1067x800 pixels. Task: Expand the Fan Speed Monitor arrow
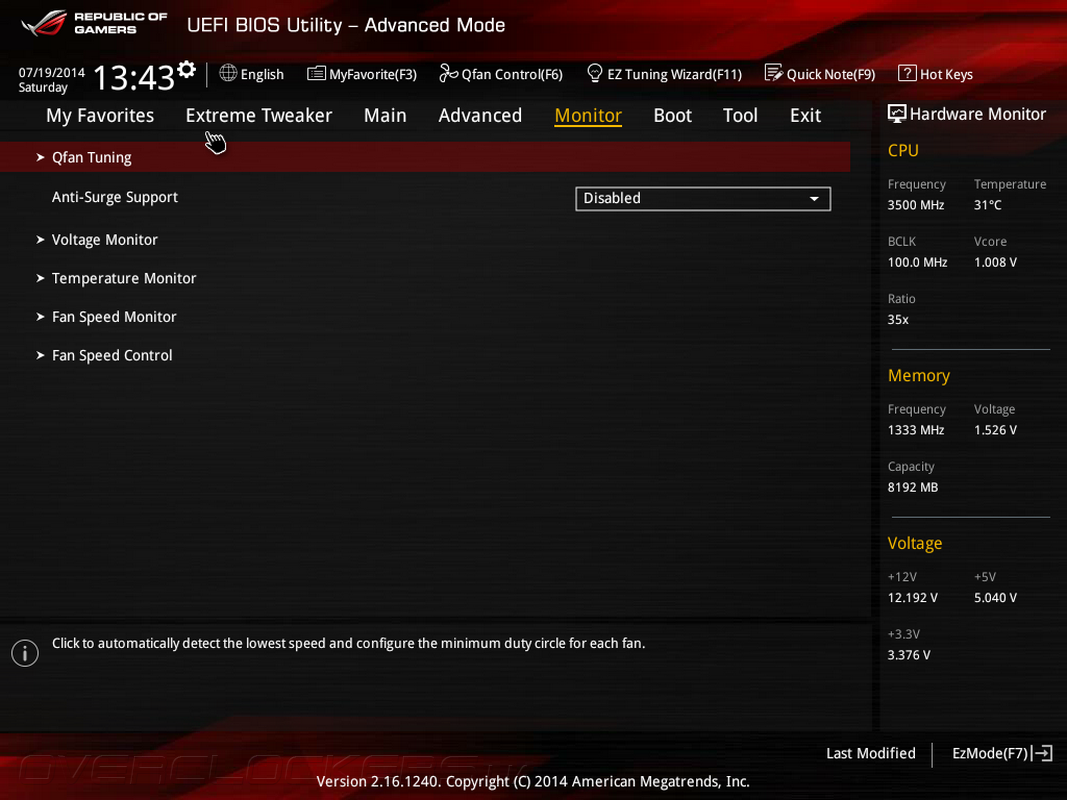coord(40,317)
